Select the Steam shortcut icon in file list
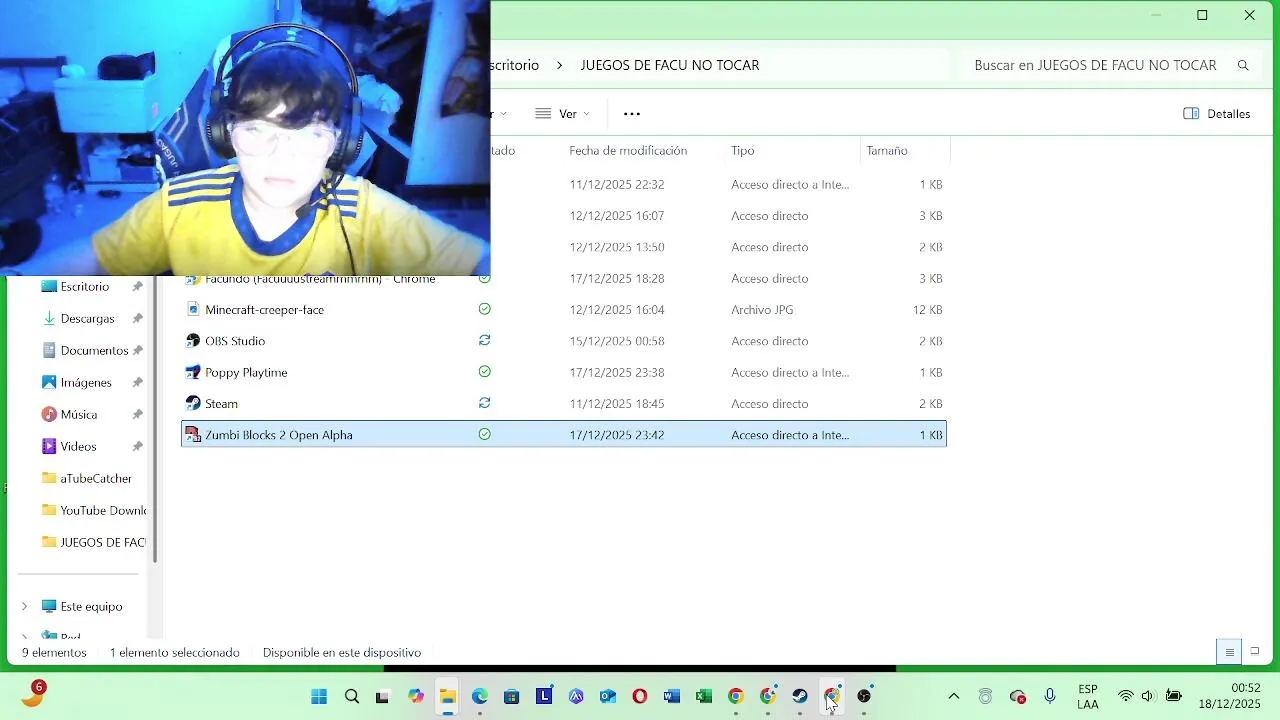The height and width of the screenshot is (720, 1280). coord(193,404)
